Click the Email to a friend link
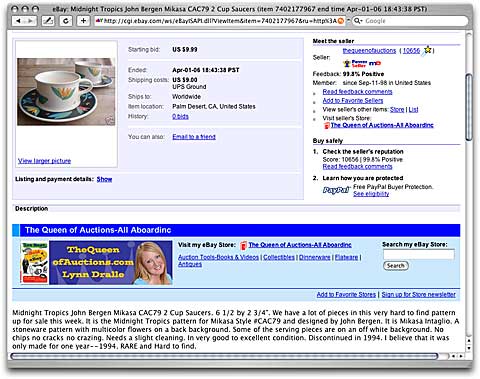The width and height of the screenshot is (480, 379). 194,137
